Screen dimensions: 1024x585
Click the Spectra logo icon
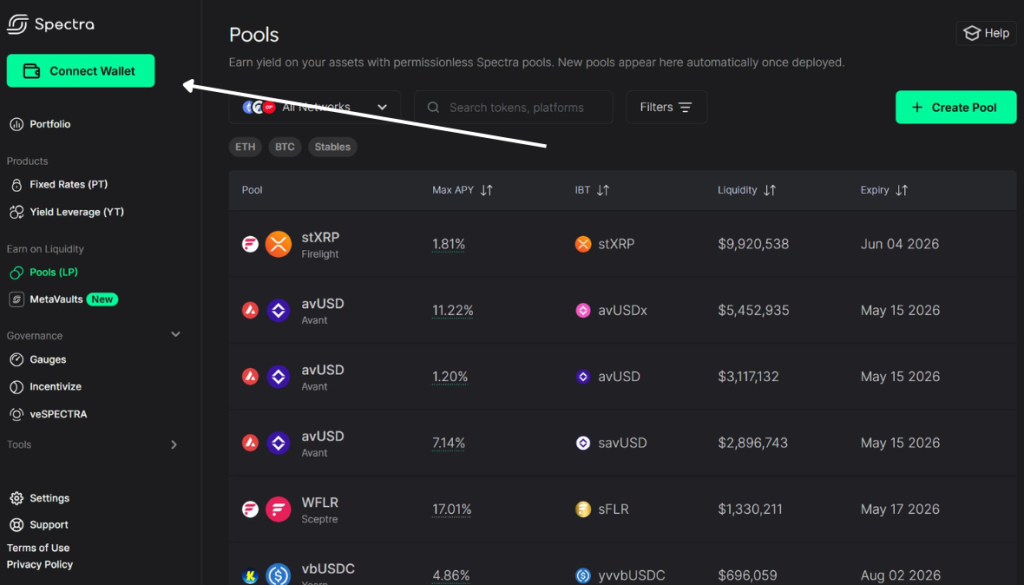pyautogui.click(x=17, y=23)
